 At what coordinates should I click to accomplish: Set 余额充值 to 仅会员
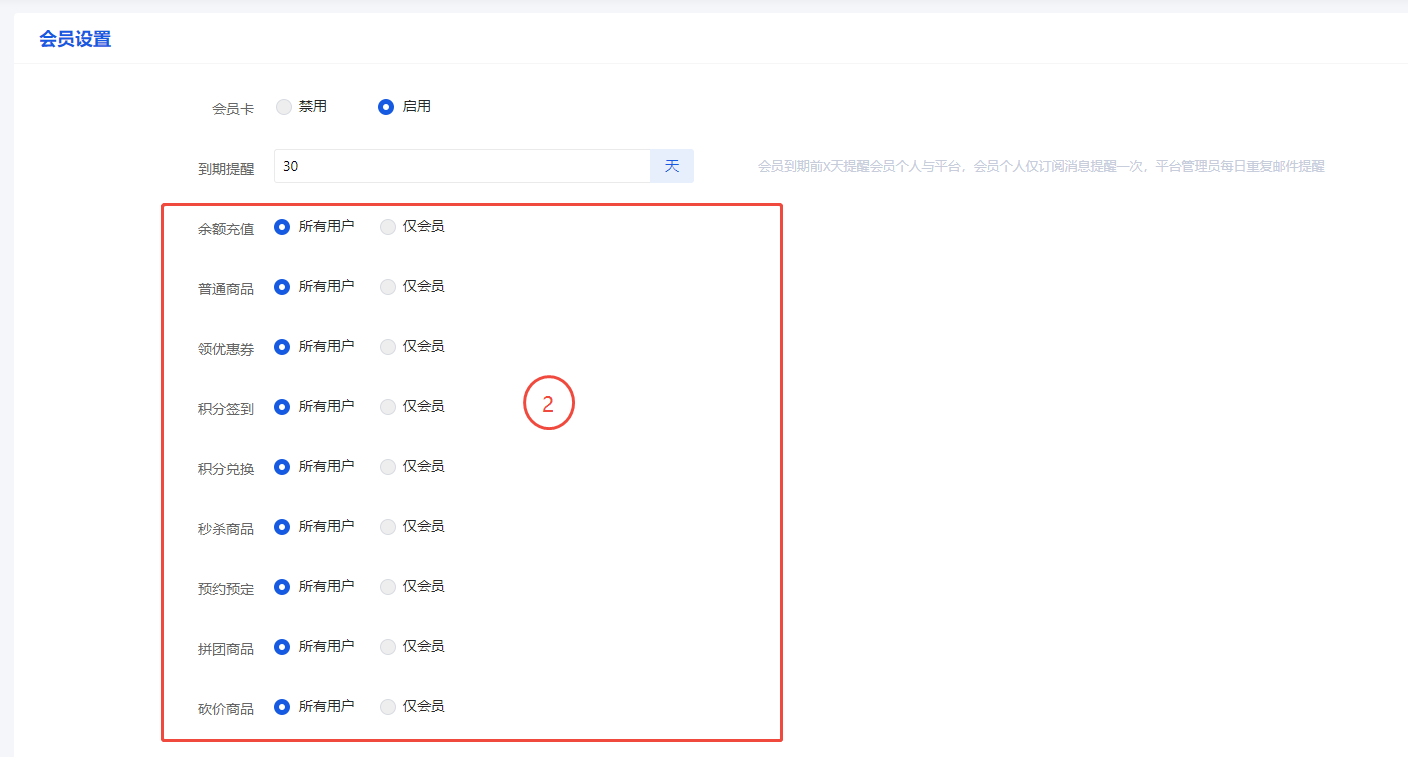coord(388,227)
